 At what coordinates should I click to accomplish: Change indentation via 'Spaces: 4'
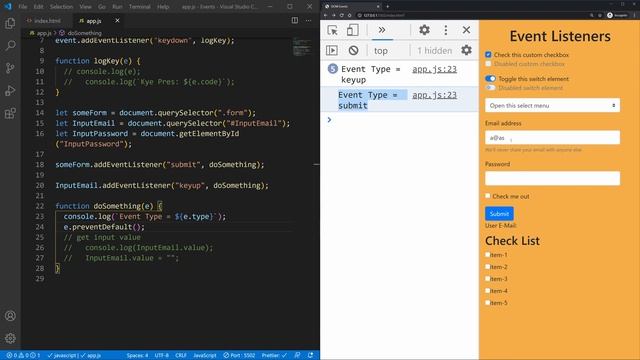coord(137,355)
